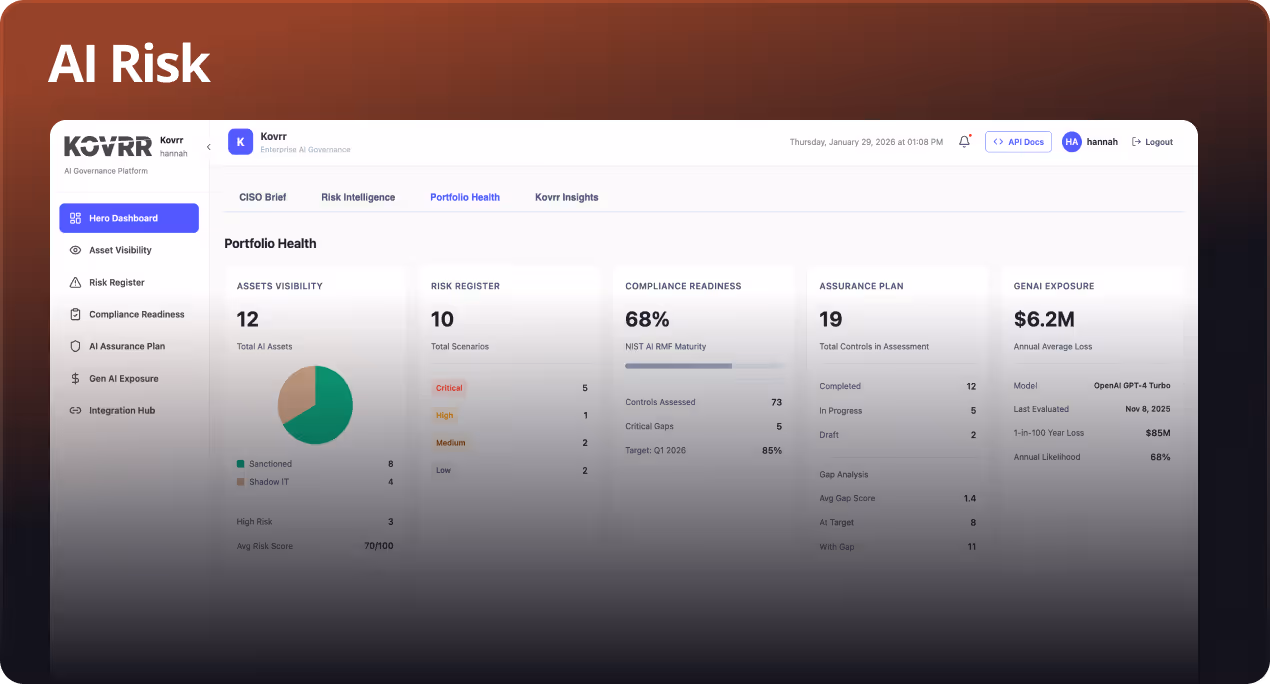Open the Asset Visibility eye icon
This screenshot has width=1270, height=686.
[x=74, y=250]
